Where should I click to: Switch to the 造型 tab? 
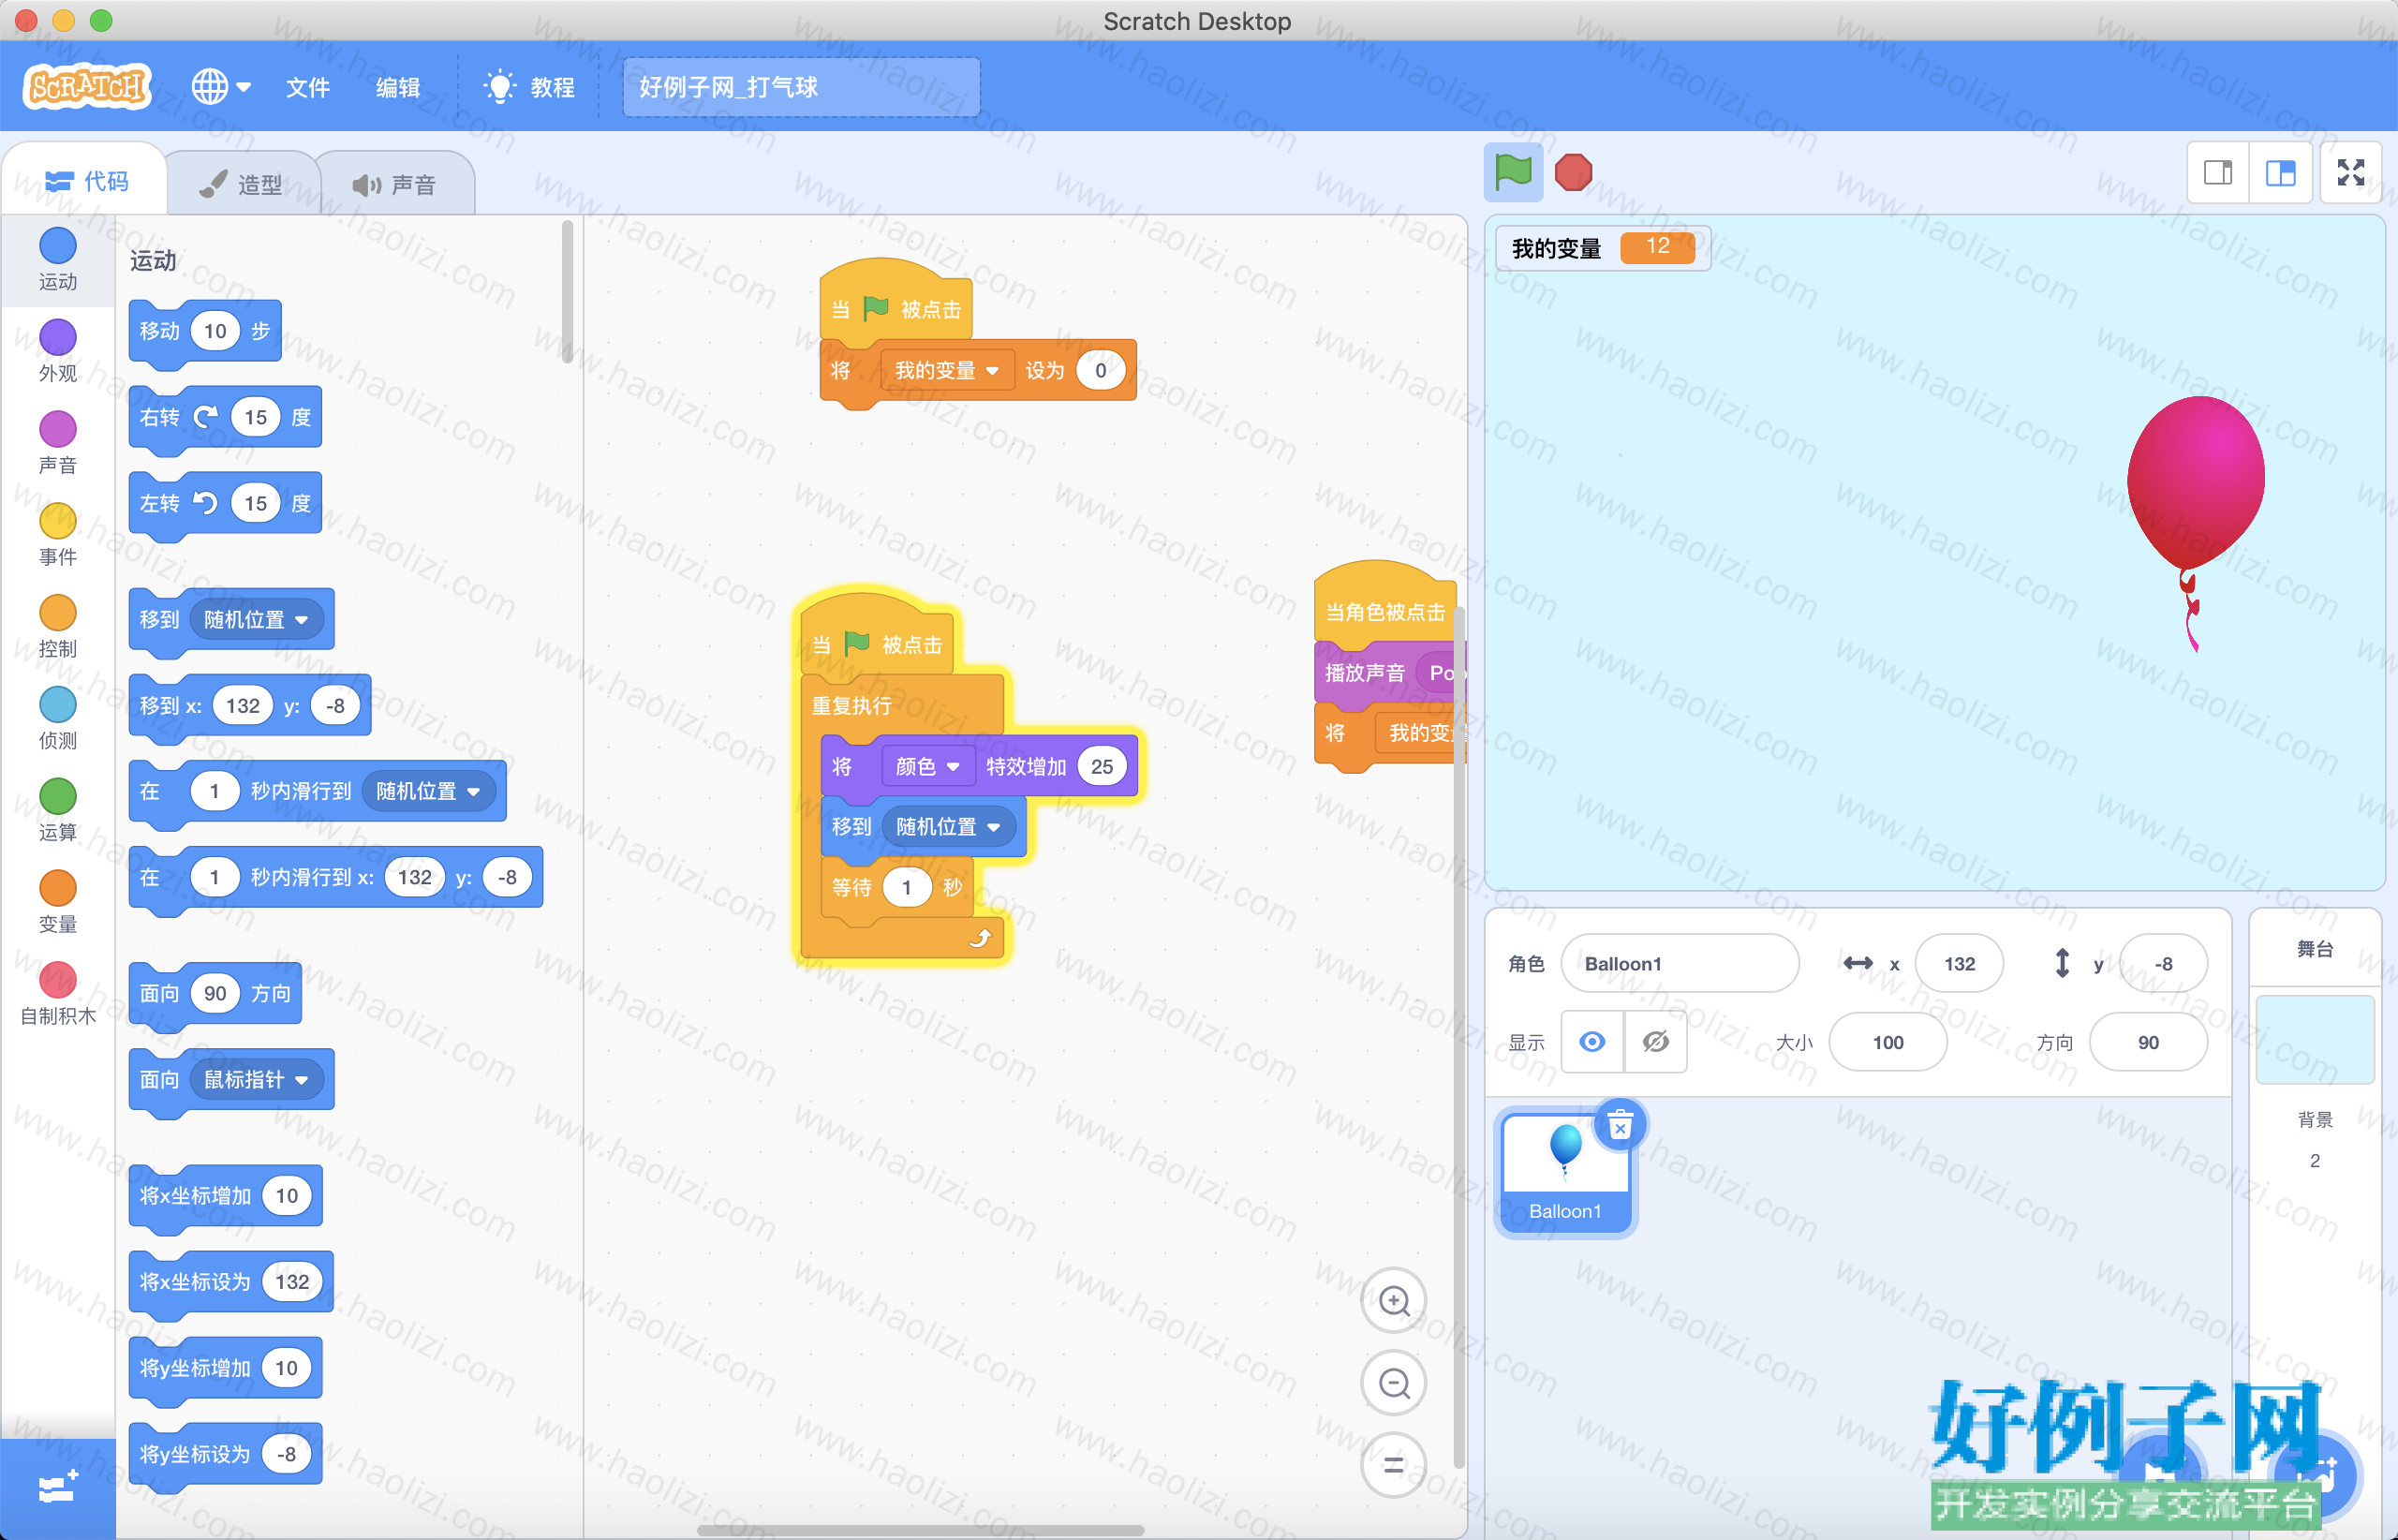point(241,184)
